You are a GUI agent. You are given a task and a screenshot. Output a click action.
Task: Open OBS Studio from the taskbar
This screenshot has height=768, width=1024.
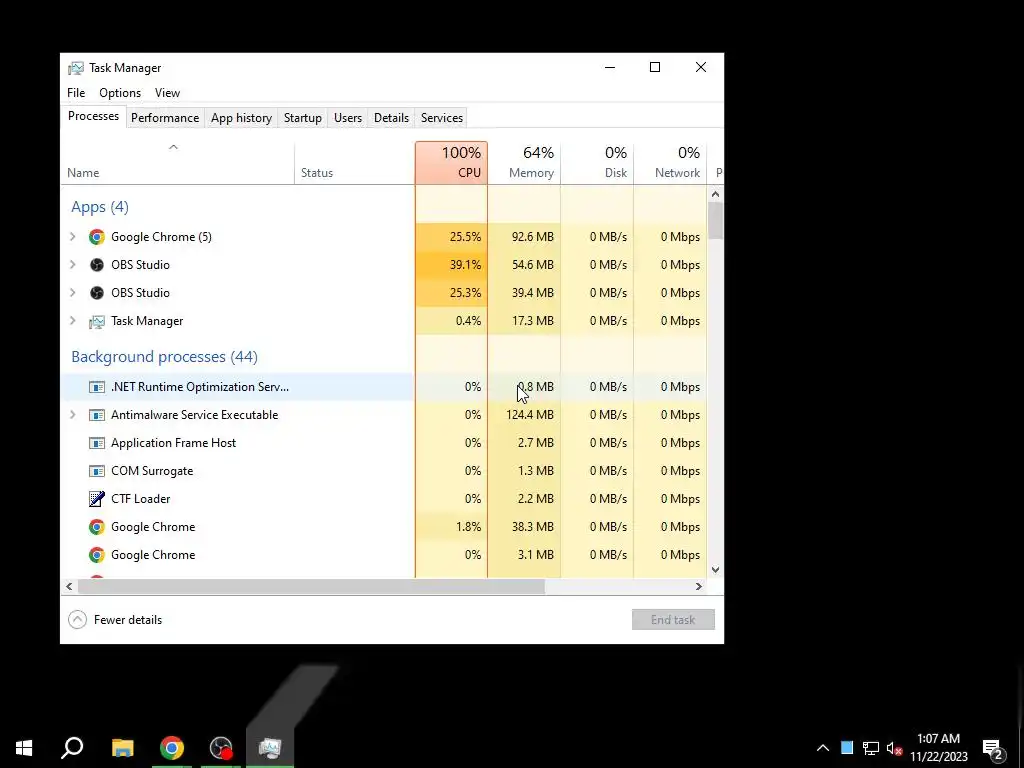[221, 748]
